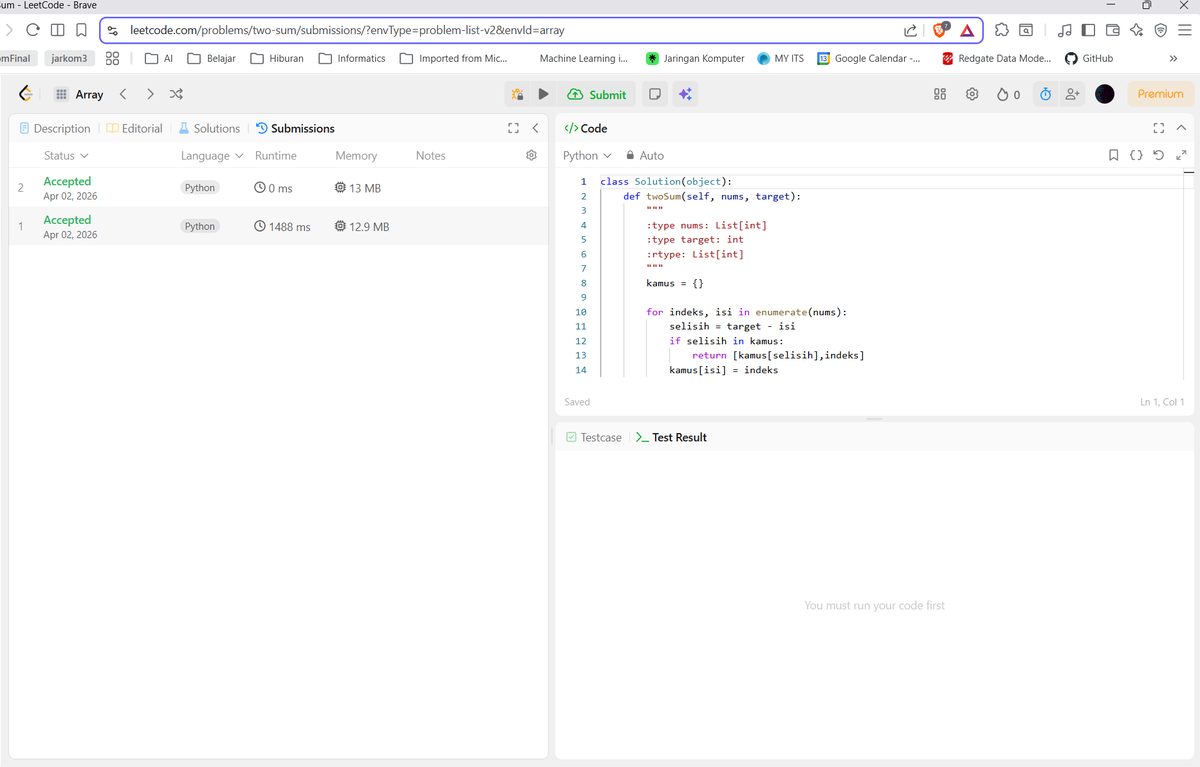This screenshot has width=1200, height=767.
Task: Maximize the Submissions panel
Action: [x=513, y=128]
